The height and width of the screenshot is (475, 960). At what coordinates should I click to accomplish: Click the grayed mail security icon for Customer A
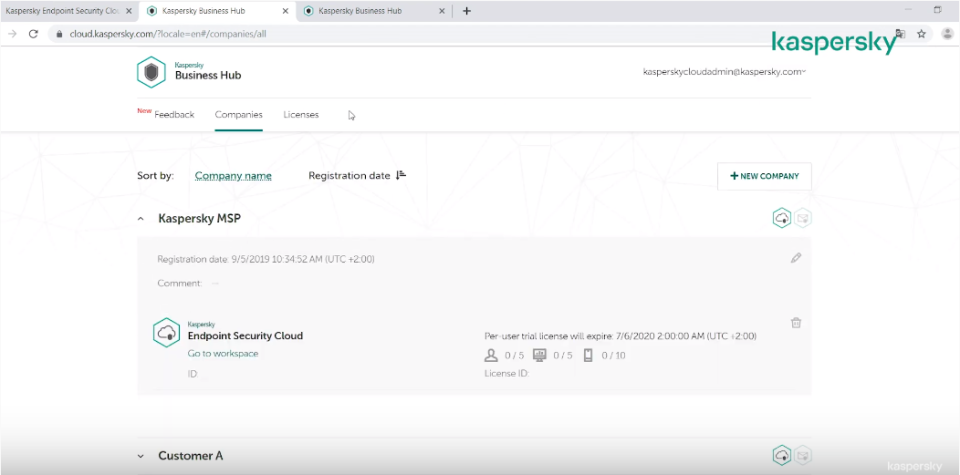click(803, 455)
